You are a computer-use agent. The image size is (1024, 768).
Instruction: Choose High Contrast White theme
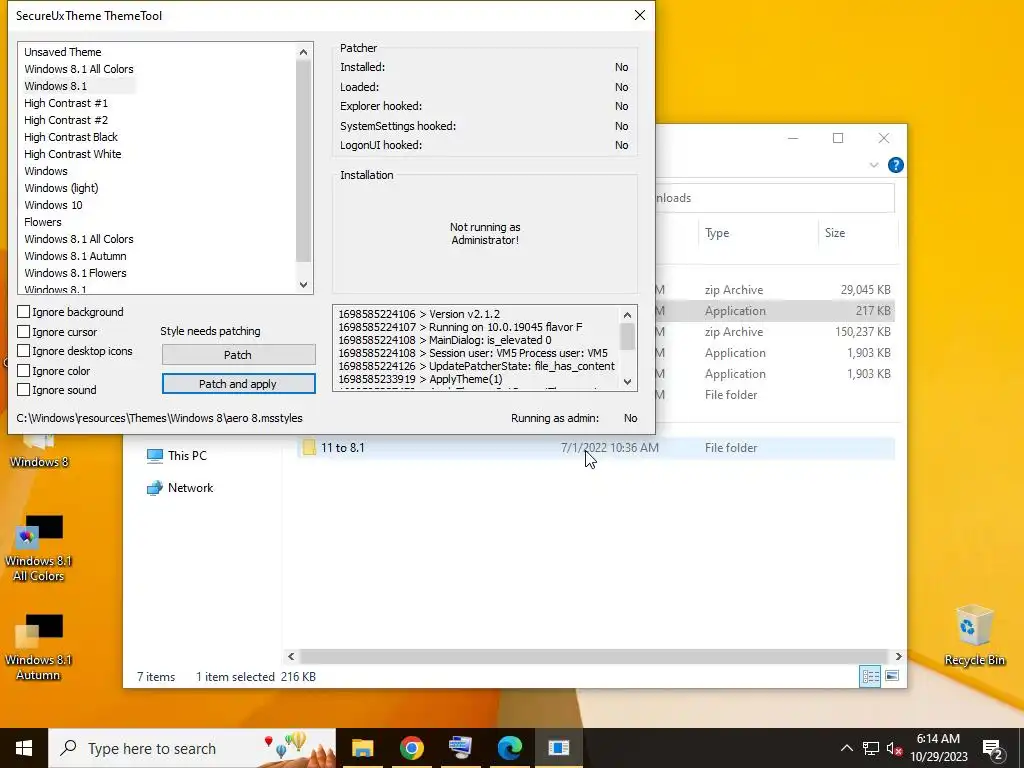(72, 153)
